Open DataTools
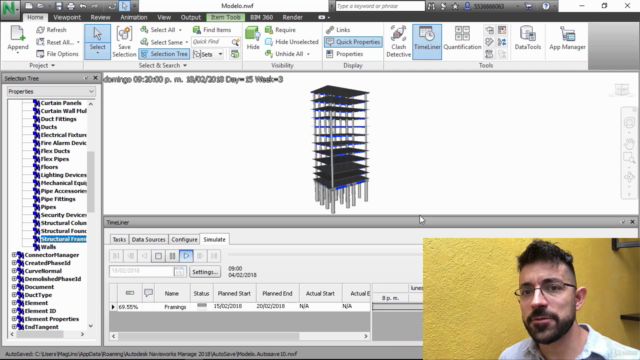 click(527, 39)
